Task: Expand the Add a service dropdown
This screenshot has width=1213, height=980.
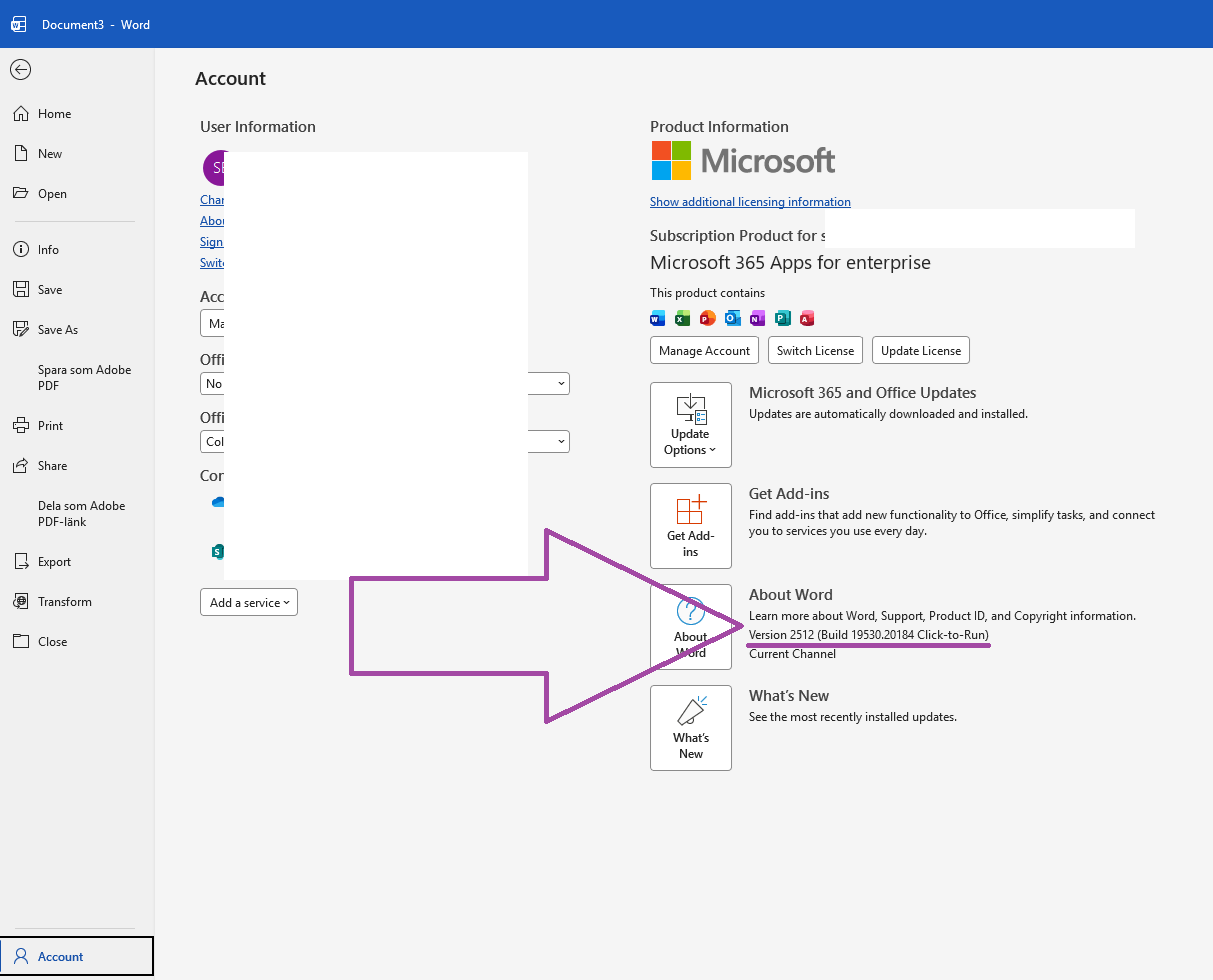Action: tap(249, 602)
